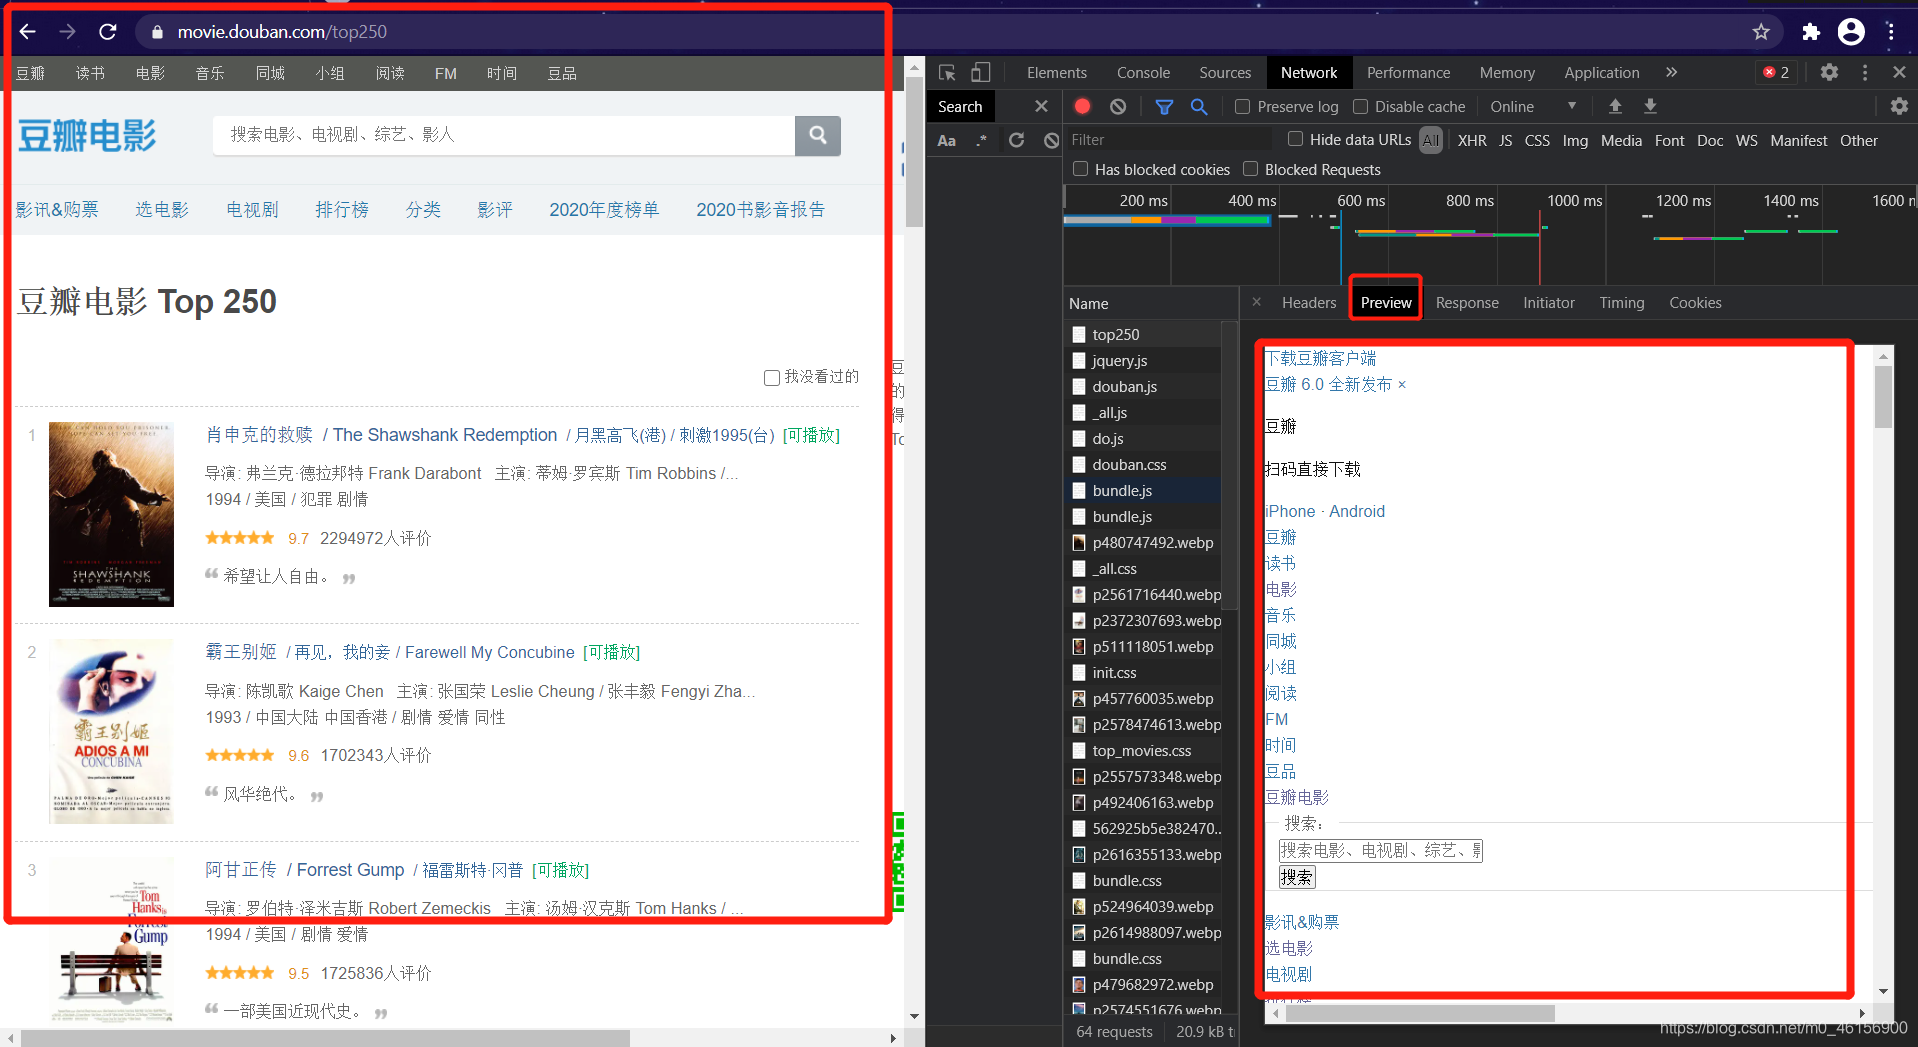This screenshot has height=1047, width=1918.
Task: Open the Response tab
Action: point(1467,302)
